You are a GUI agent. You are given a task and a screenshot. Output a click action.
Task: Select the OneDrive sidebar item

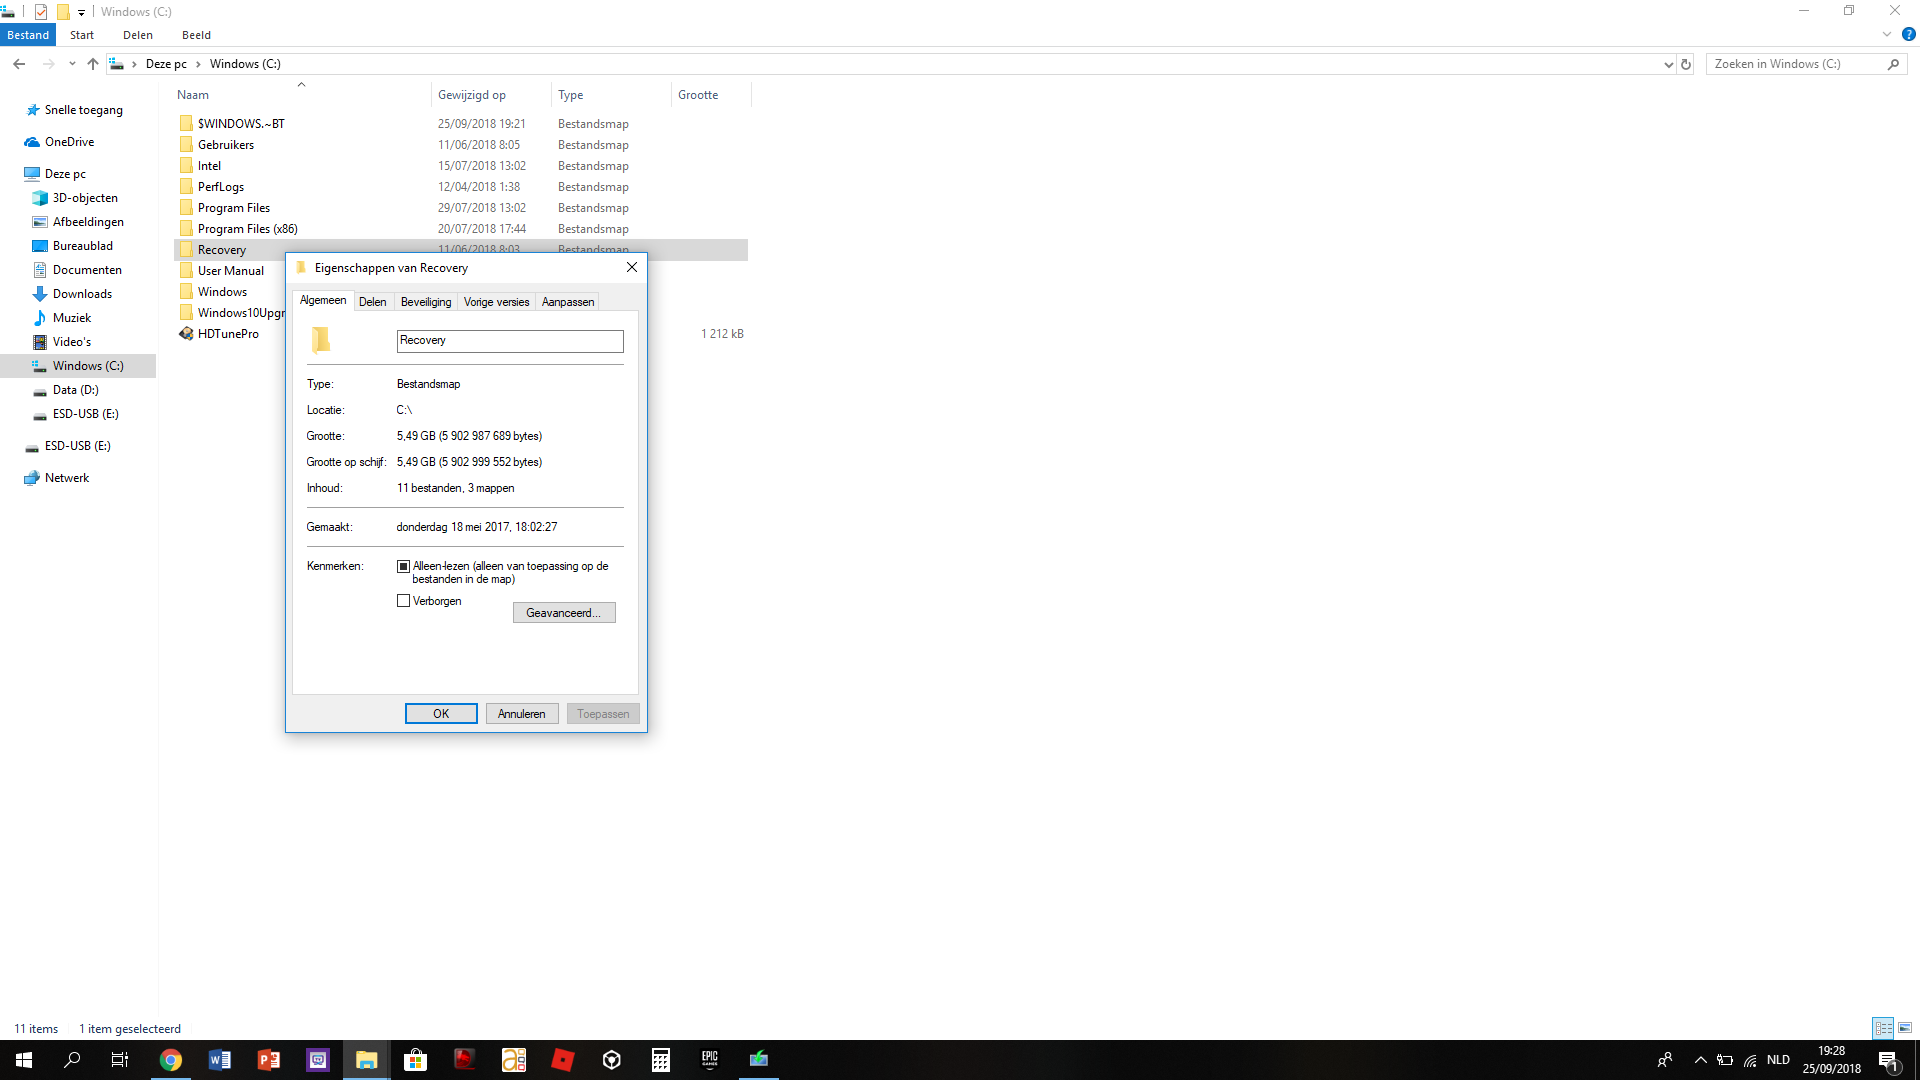coord(69,142)
